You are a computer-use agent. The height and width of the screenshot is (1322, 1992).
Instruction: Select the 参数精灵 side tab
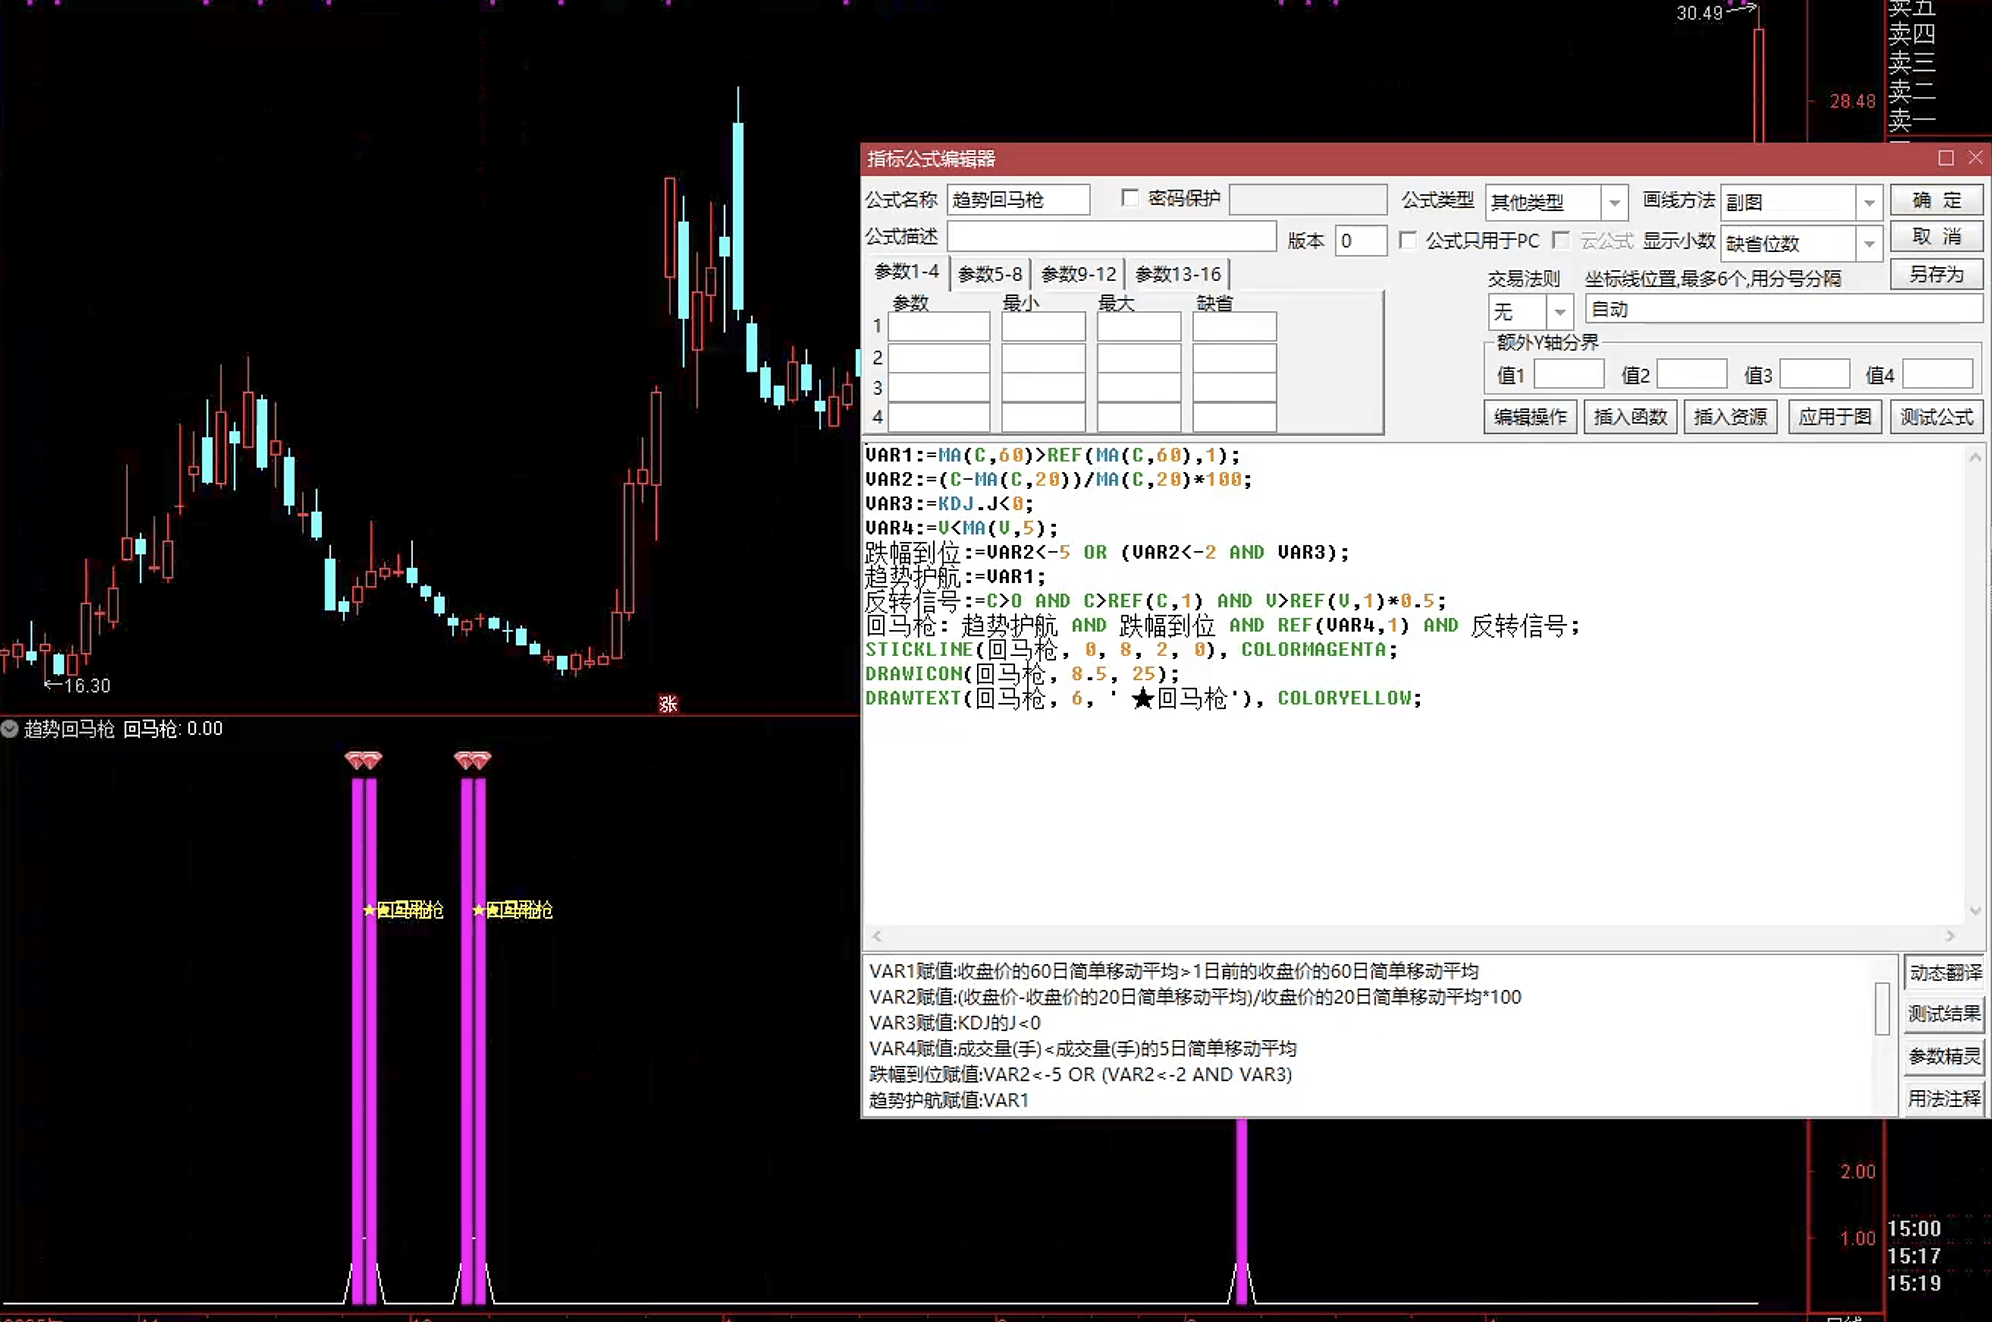click(x=1944, y=1056)
